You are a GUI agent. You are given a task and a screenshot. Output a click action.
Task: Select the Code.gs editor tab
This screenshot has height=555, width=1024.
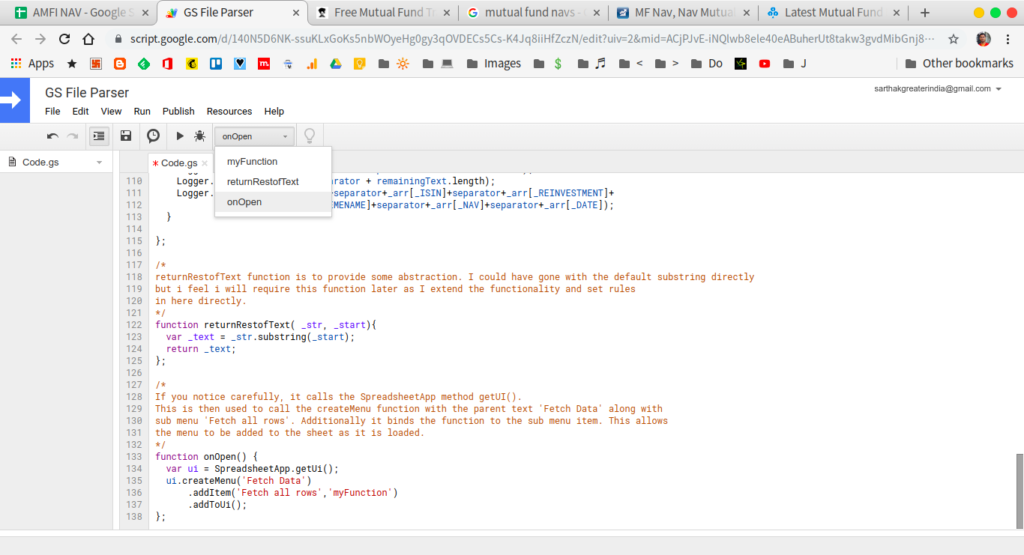[x=177, y=163]
